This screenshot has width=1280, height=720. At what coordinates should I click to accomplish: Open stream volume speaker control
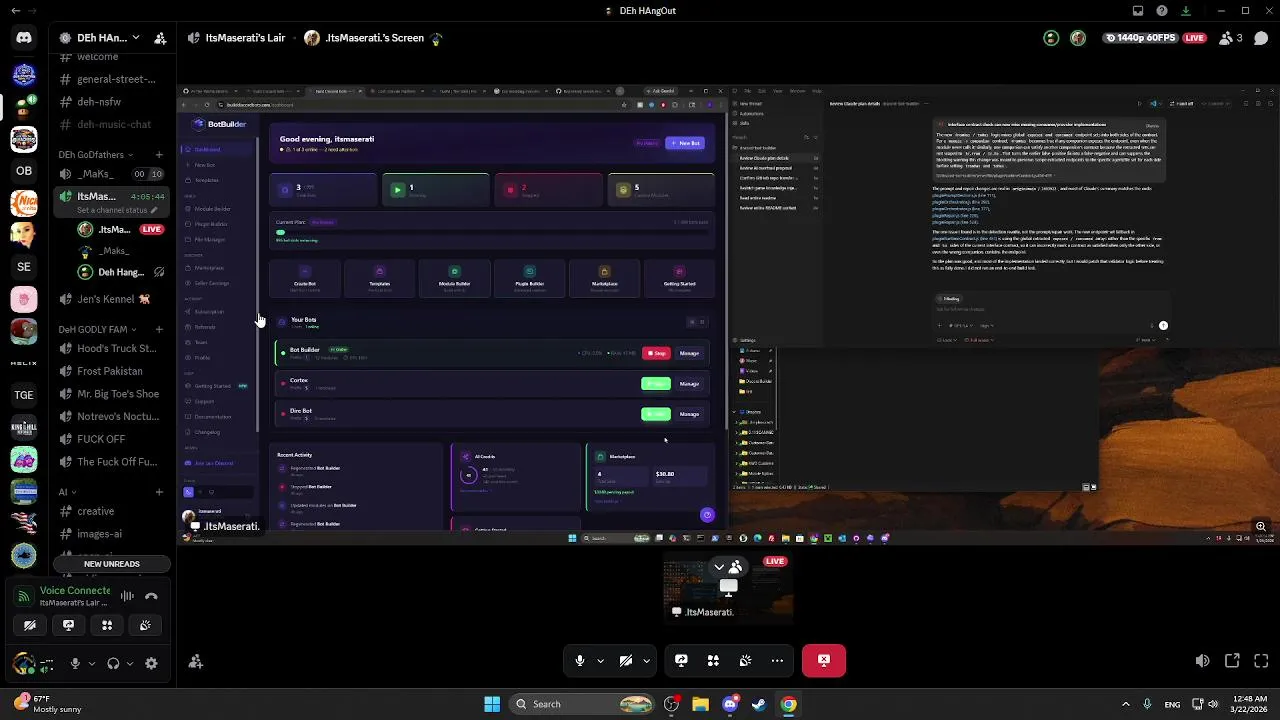pos(1202,661)
